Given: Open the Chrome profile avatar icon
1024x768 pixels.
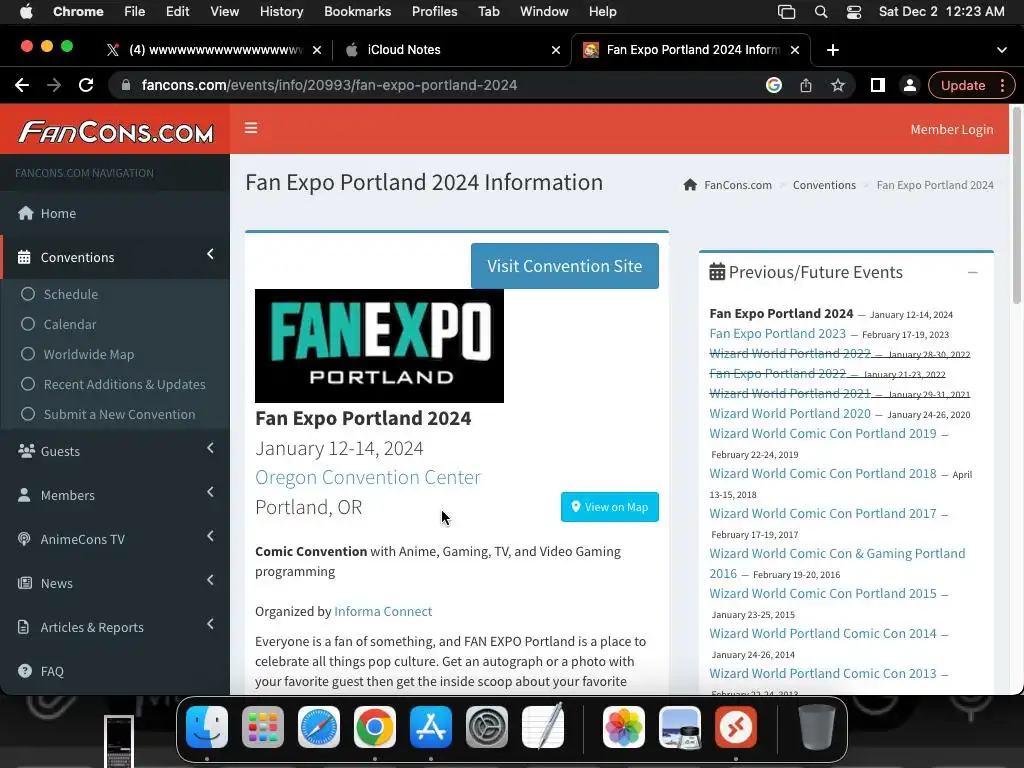Looking at the screenshot, I should pos(910,85).
